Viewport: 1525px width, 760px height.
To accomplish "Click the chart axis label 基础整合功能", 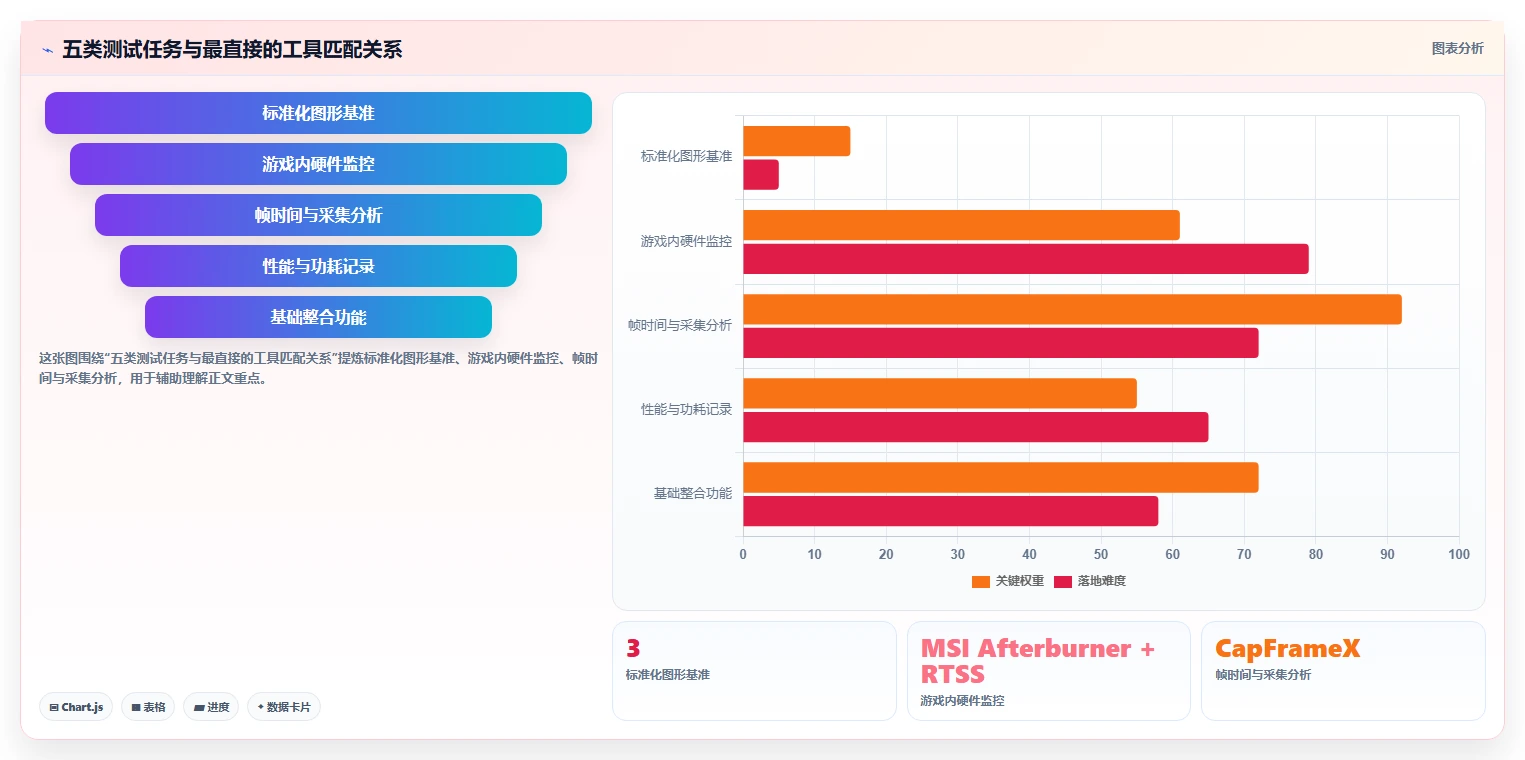I will tap(693, 493).
